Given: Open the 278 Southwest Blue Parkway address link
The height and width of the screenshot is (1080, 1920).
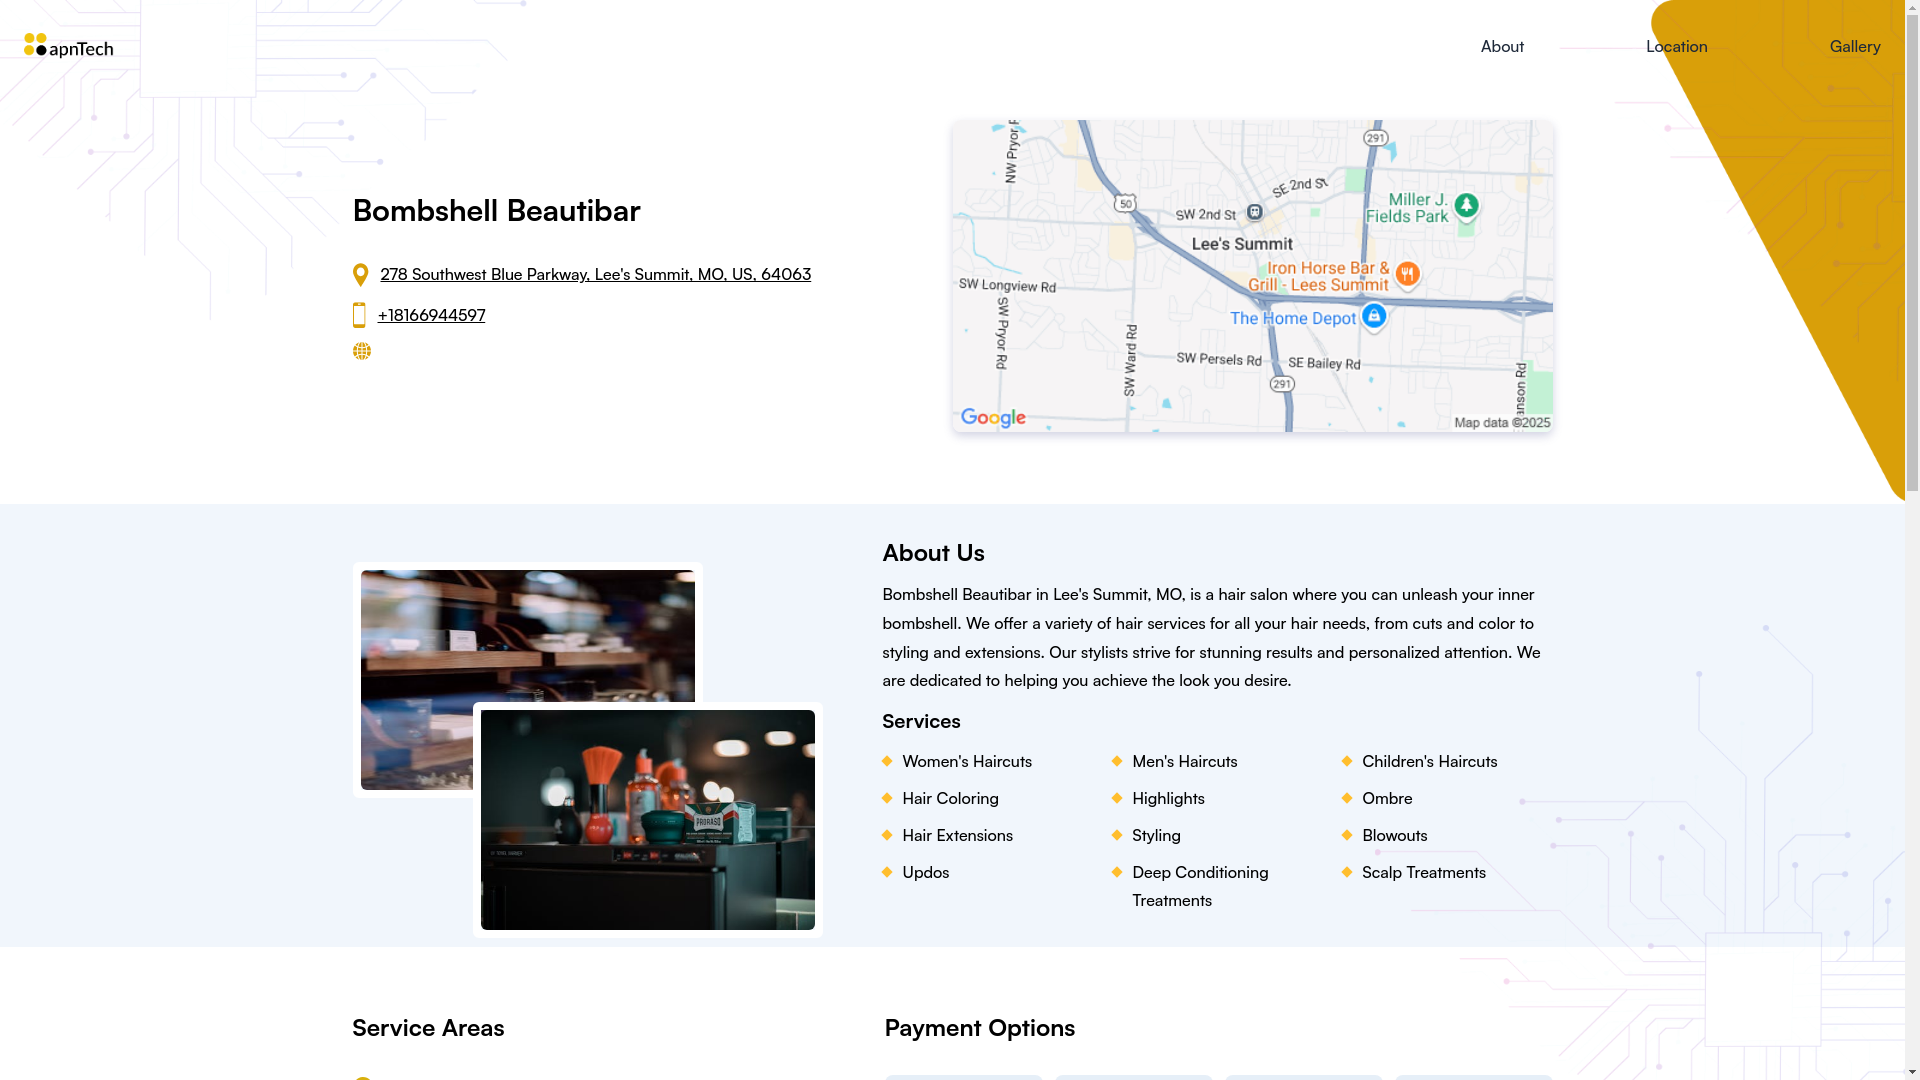Looking at the screenshot, I should [x=595, y=274].
